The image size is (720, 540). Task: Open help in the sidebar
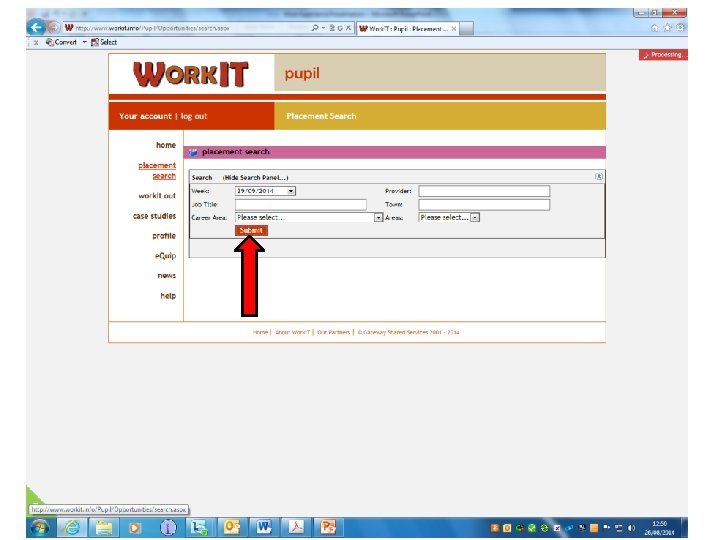point(168,296)
